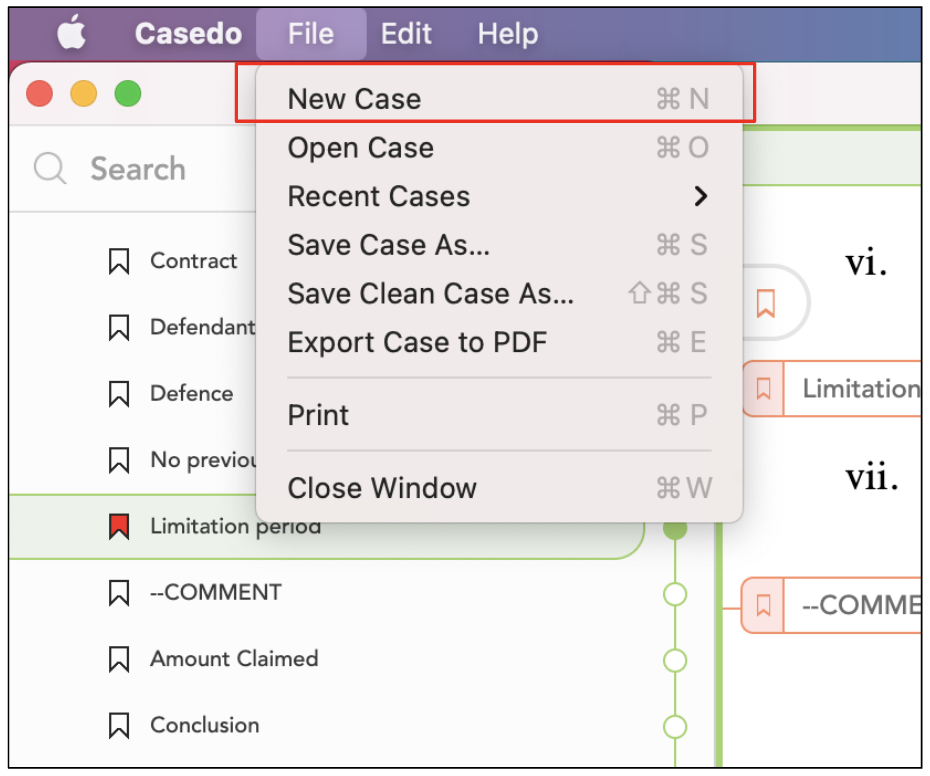Select the timeline node beside --COMMENT
The image size is (930, 776).
click(x=675, y=594)
